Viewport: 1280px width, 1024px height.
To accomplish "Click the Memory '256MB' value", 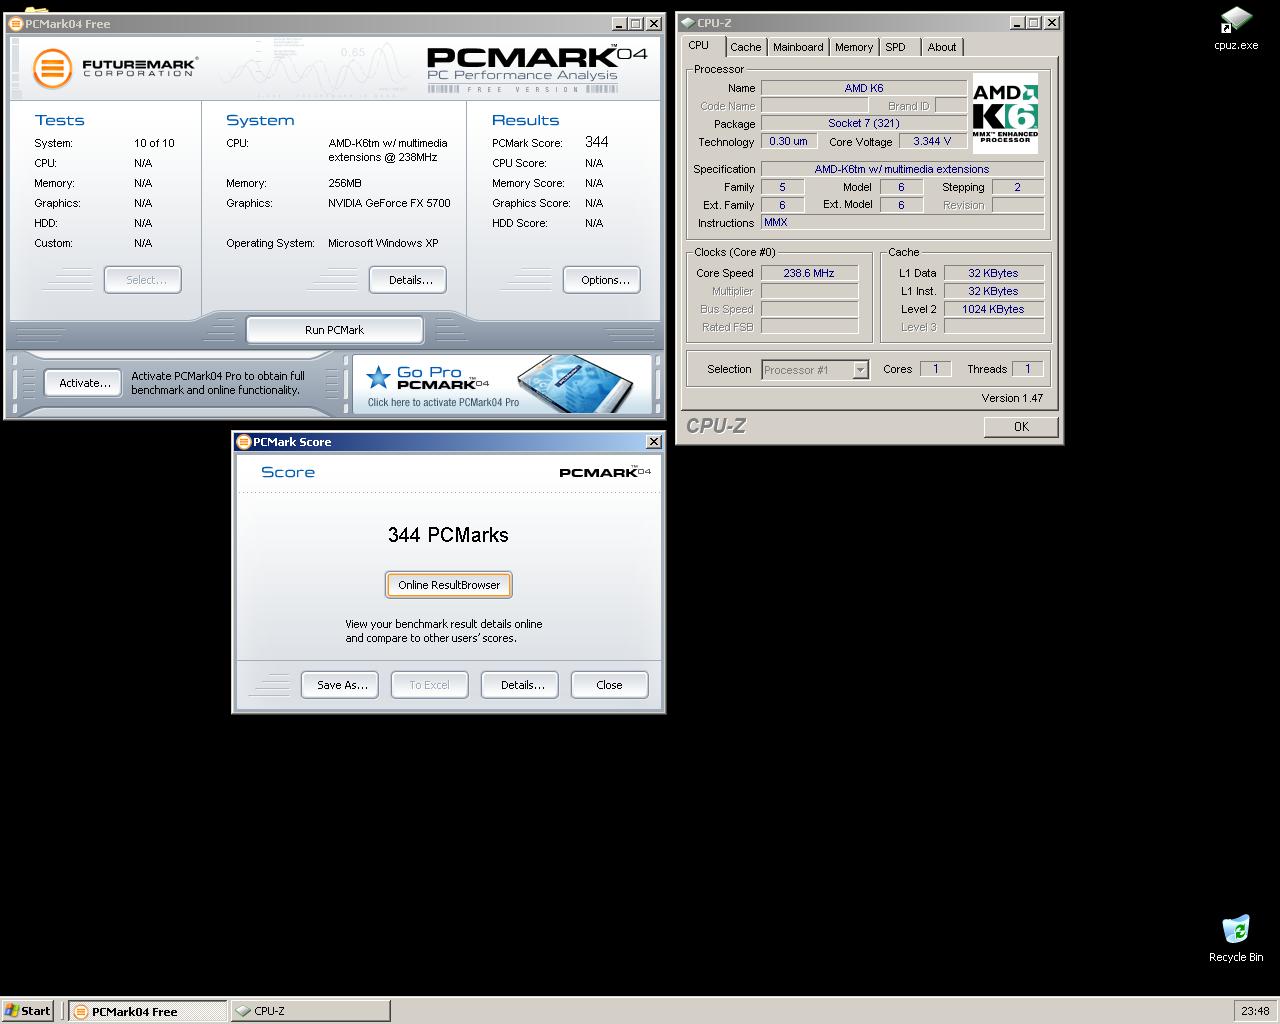I will point(345,183).
